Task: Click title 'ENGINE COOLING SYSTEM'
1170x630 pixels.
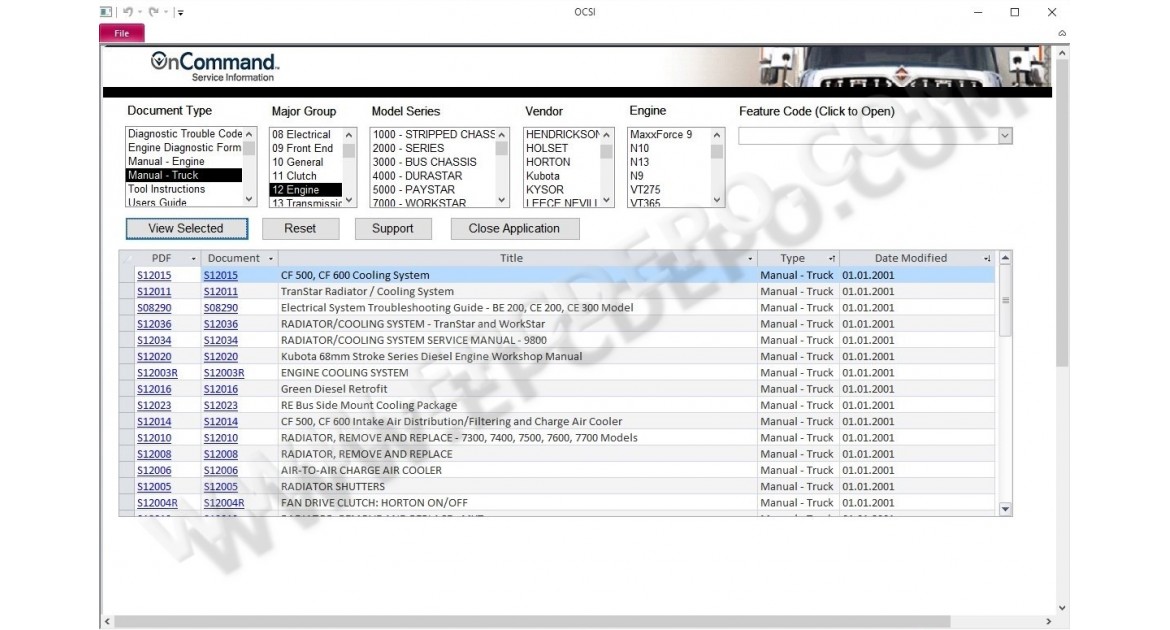Action: [345, 373]
